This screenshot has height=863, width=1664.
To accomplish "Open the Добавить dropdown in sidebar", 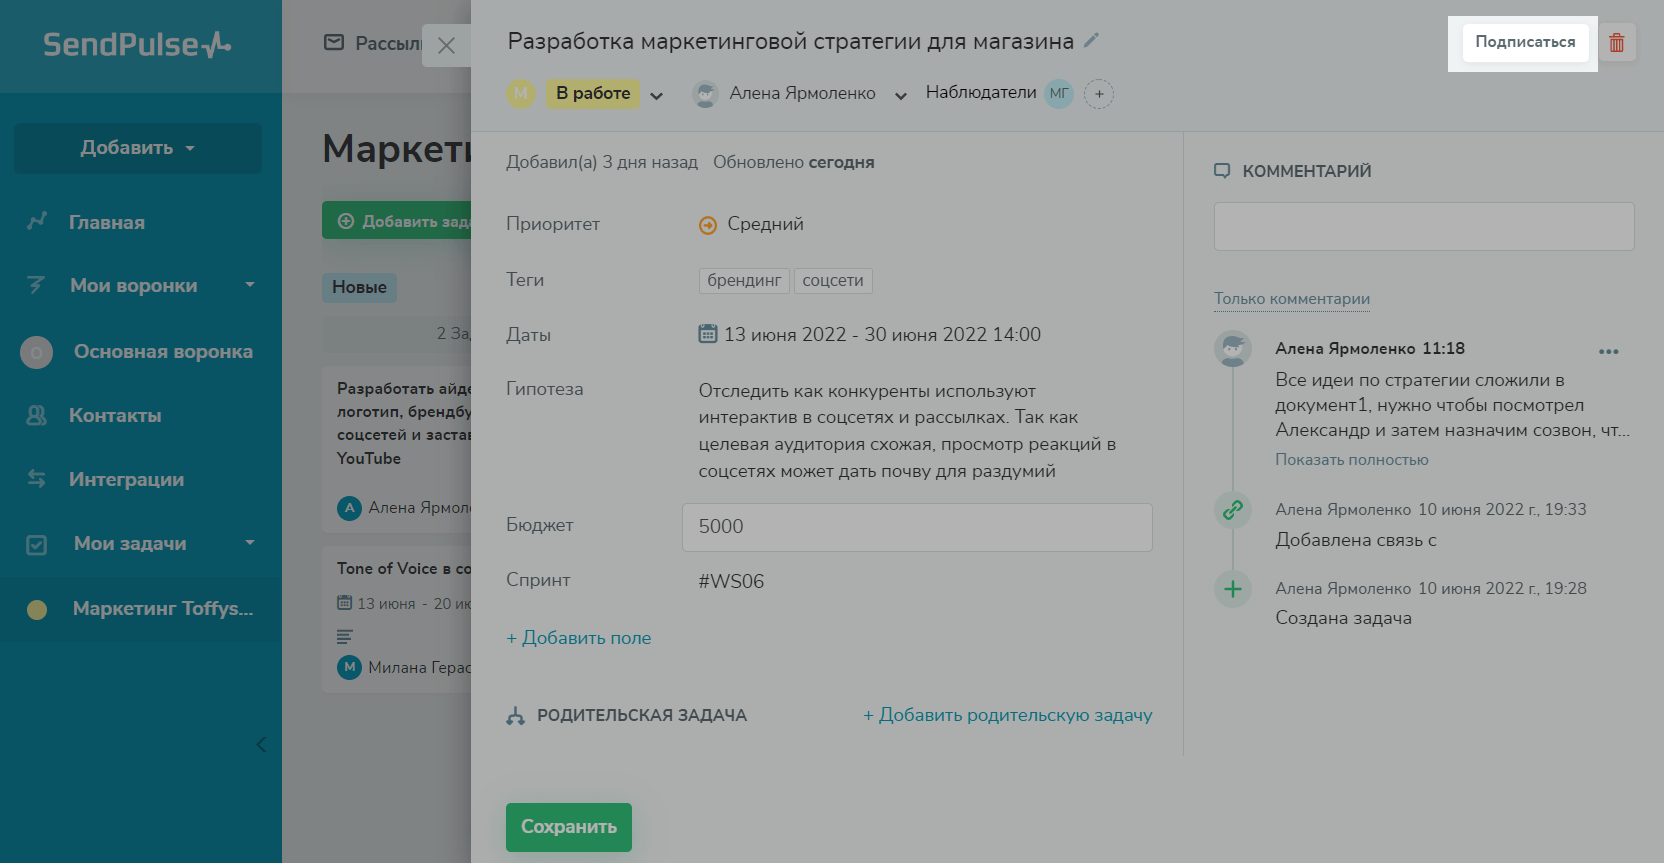I will (138, 148).
